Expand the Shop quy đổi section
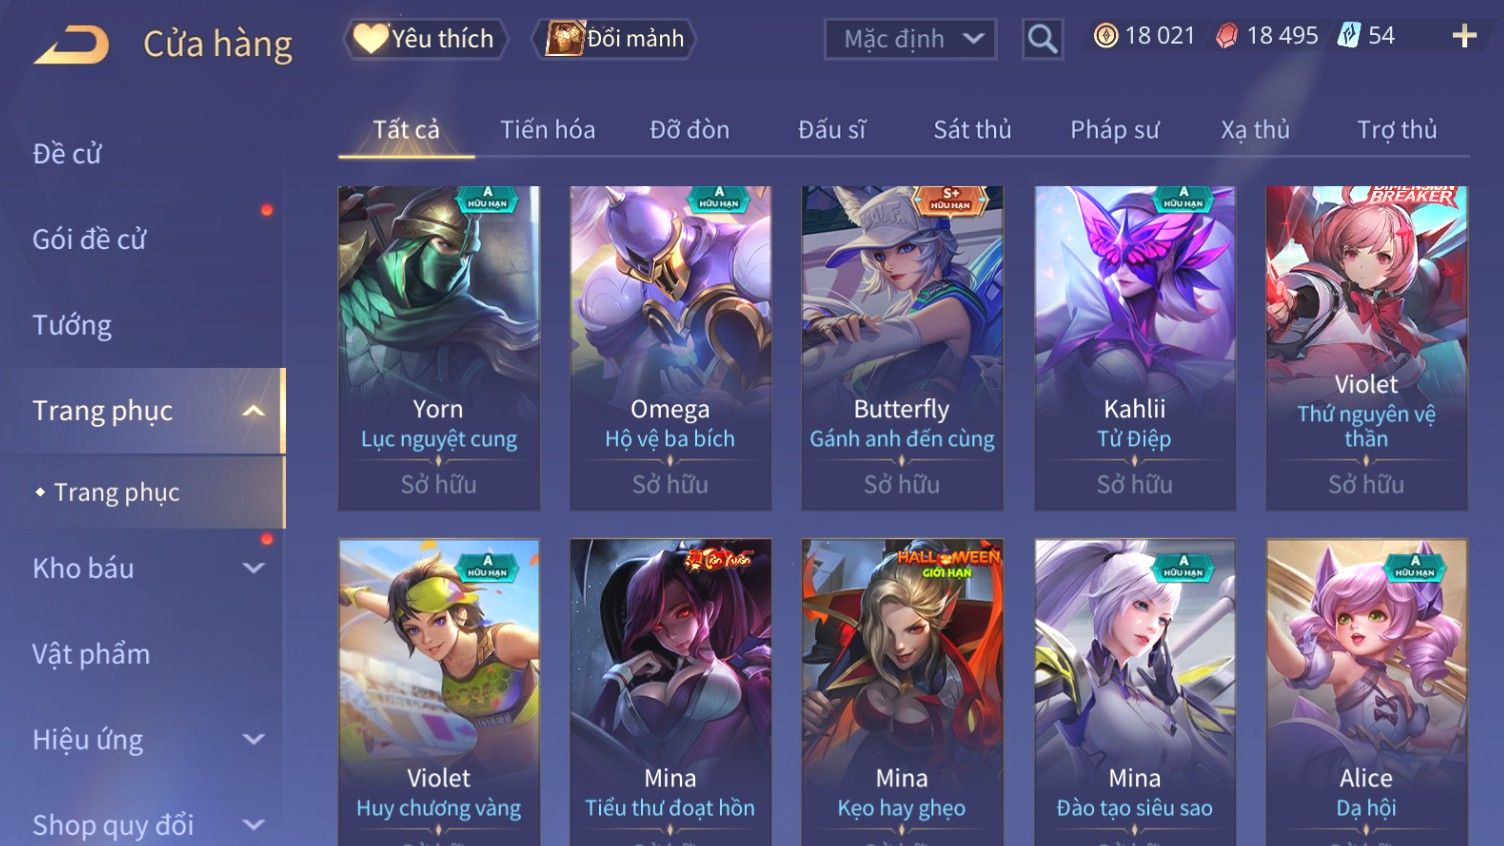1504x846 pixels. pos(254,825)
